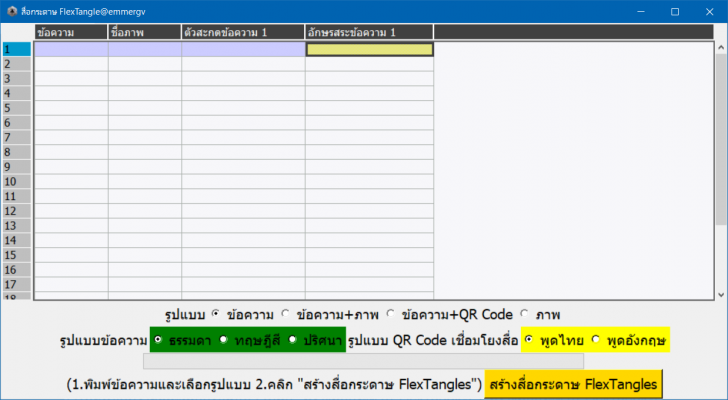728x400 pixels.
Task: Click the vertical scrollbar thumb of the grid
Action: tap(721, 139)
